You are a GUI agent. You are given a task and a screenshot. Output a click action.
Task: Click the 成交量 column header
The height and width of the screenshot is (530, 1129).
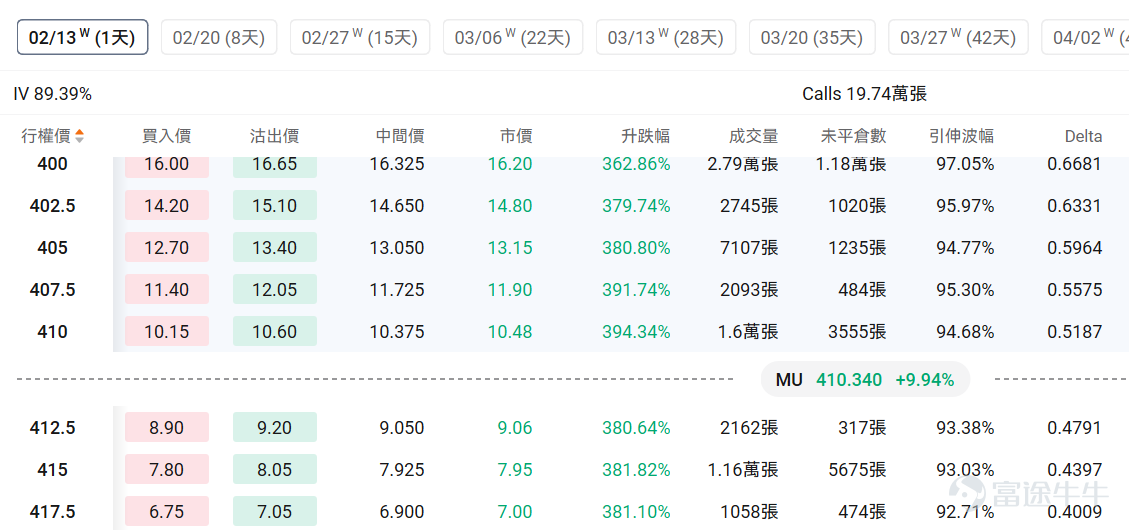pos(754,135)
